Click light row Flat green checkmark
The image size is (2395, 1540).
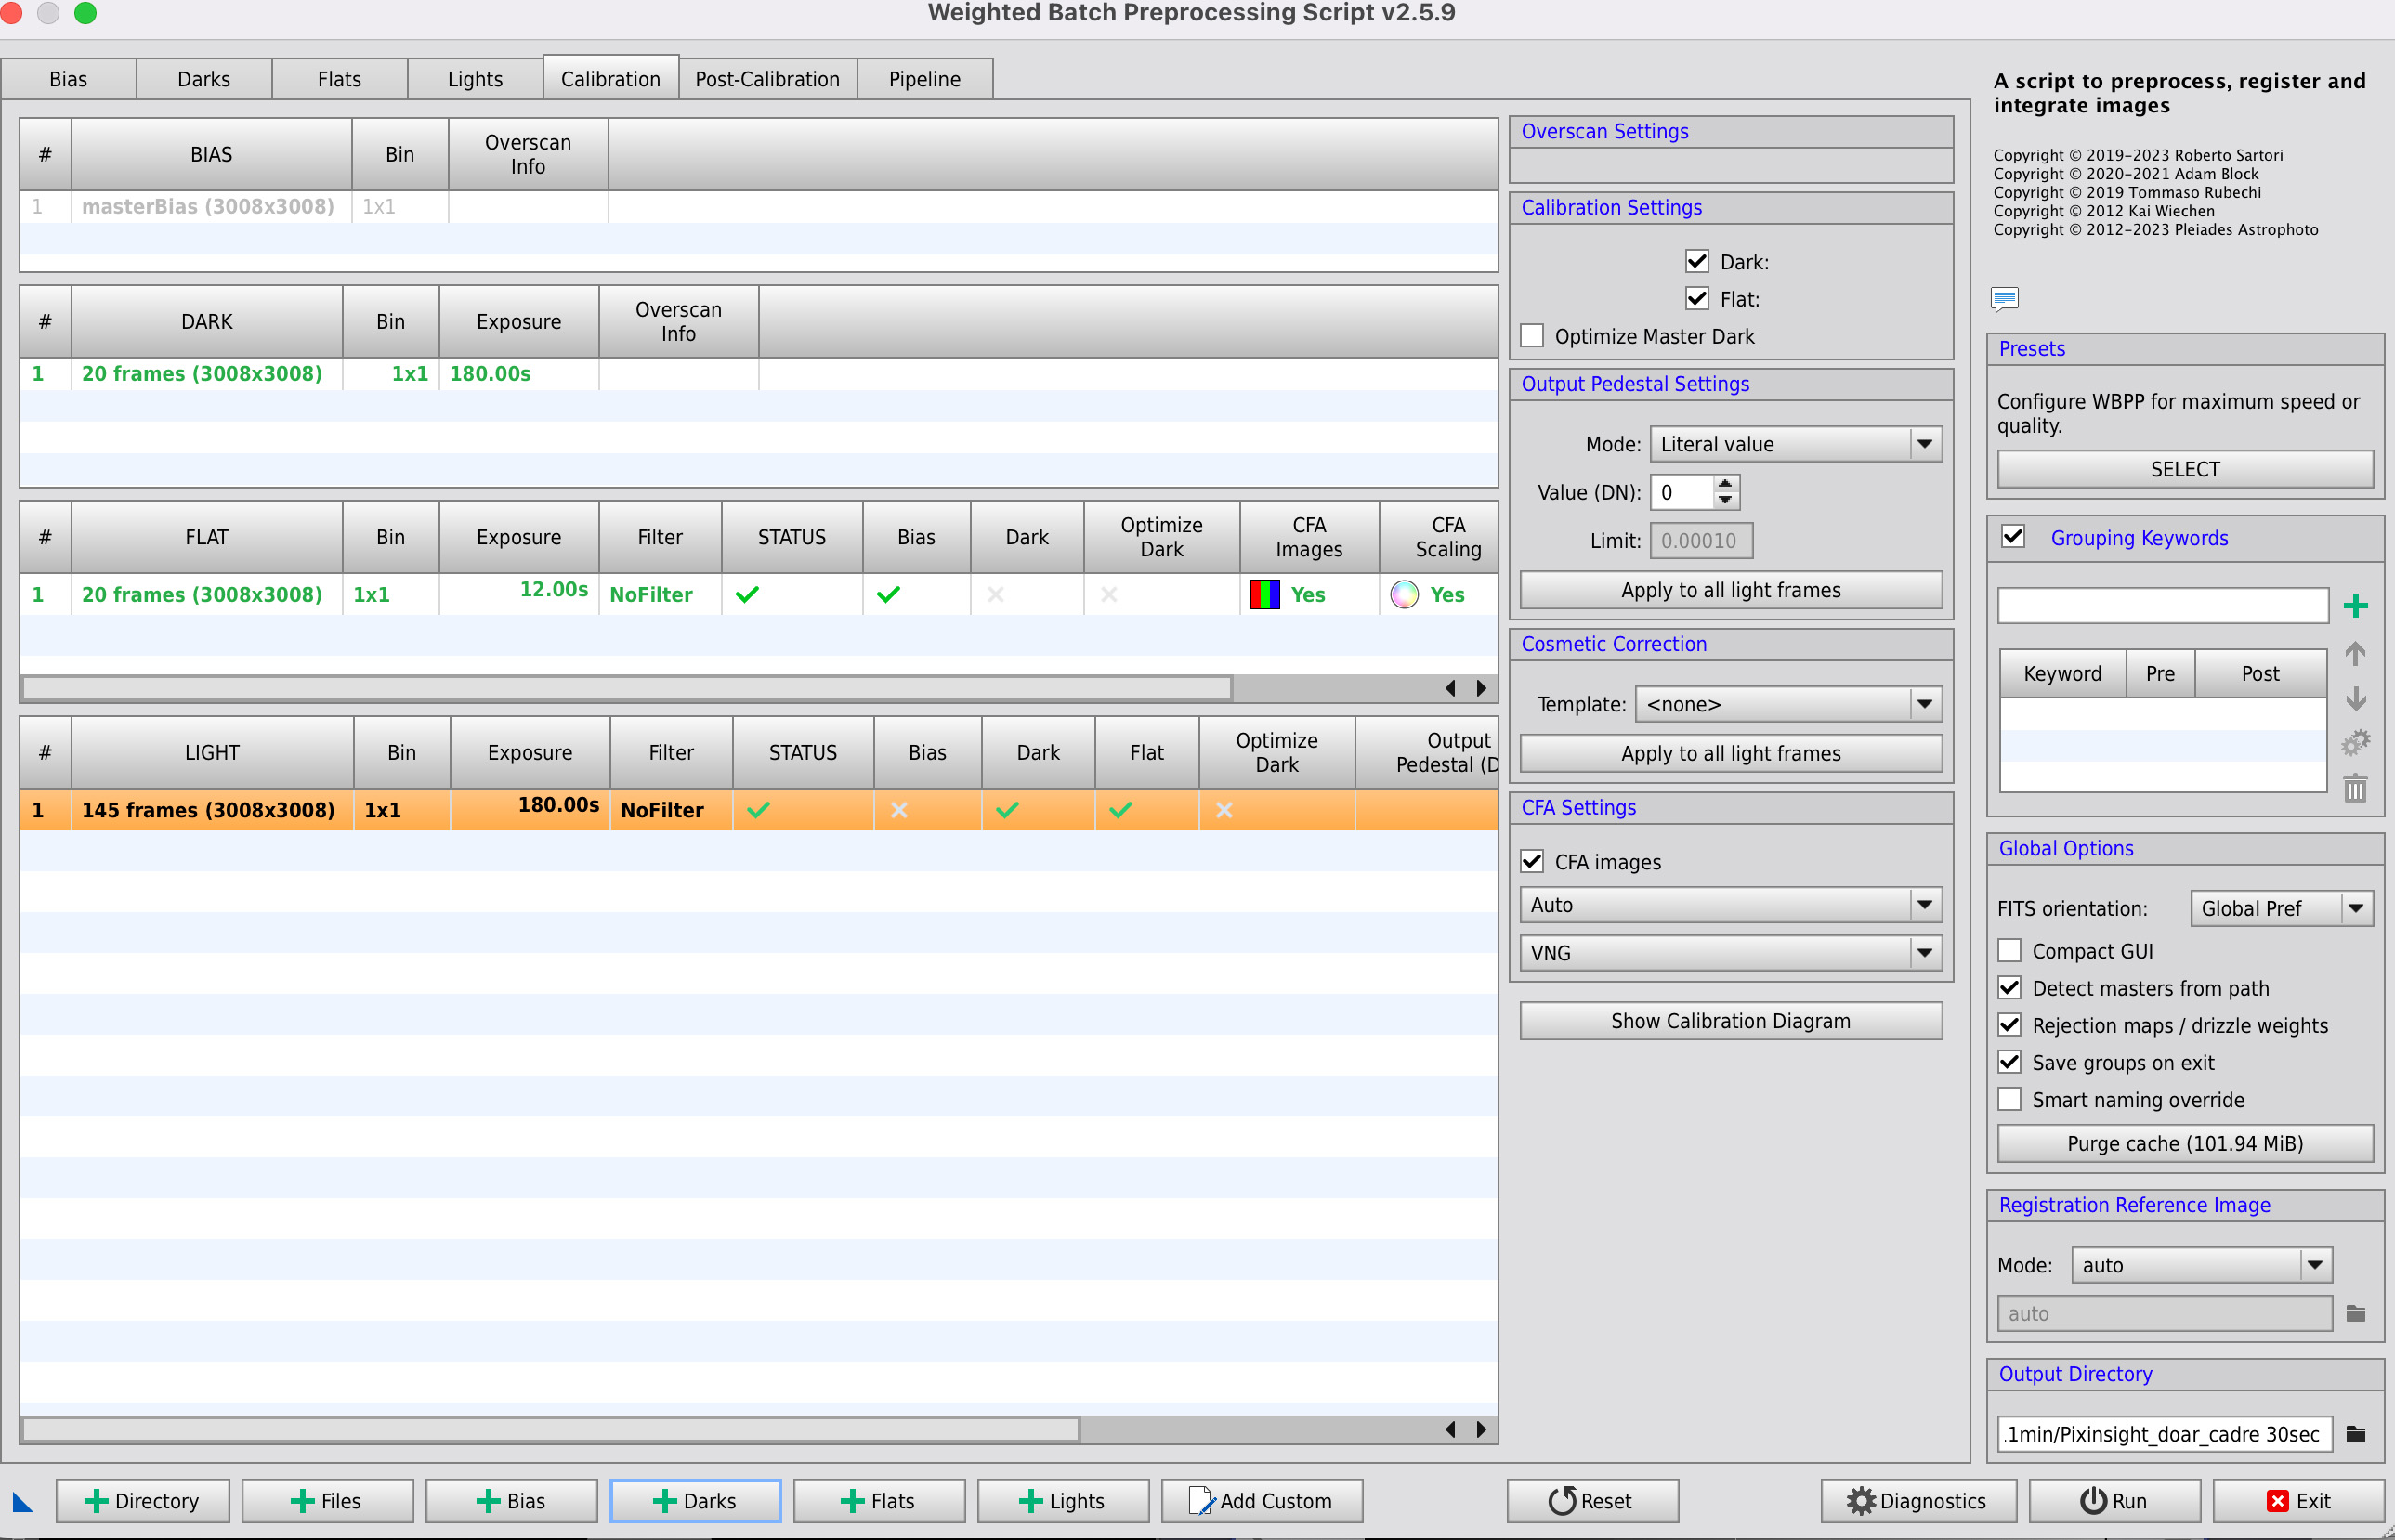[1121, 810]
